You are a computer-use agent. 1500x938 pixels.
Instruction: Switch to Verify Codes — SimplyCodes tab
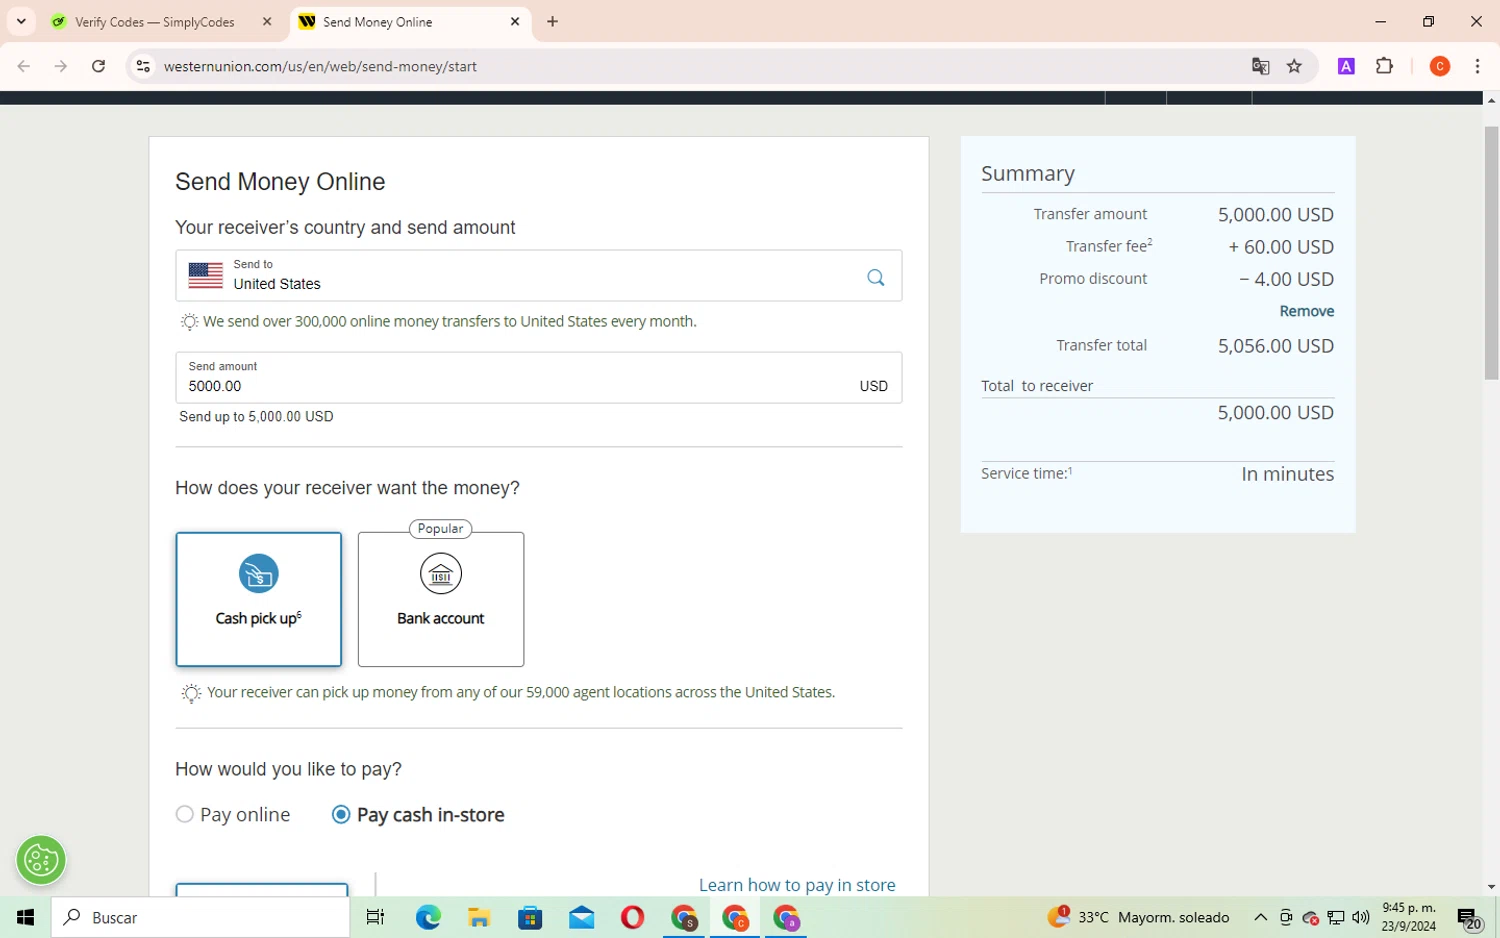[154, 22]
